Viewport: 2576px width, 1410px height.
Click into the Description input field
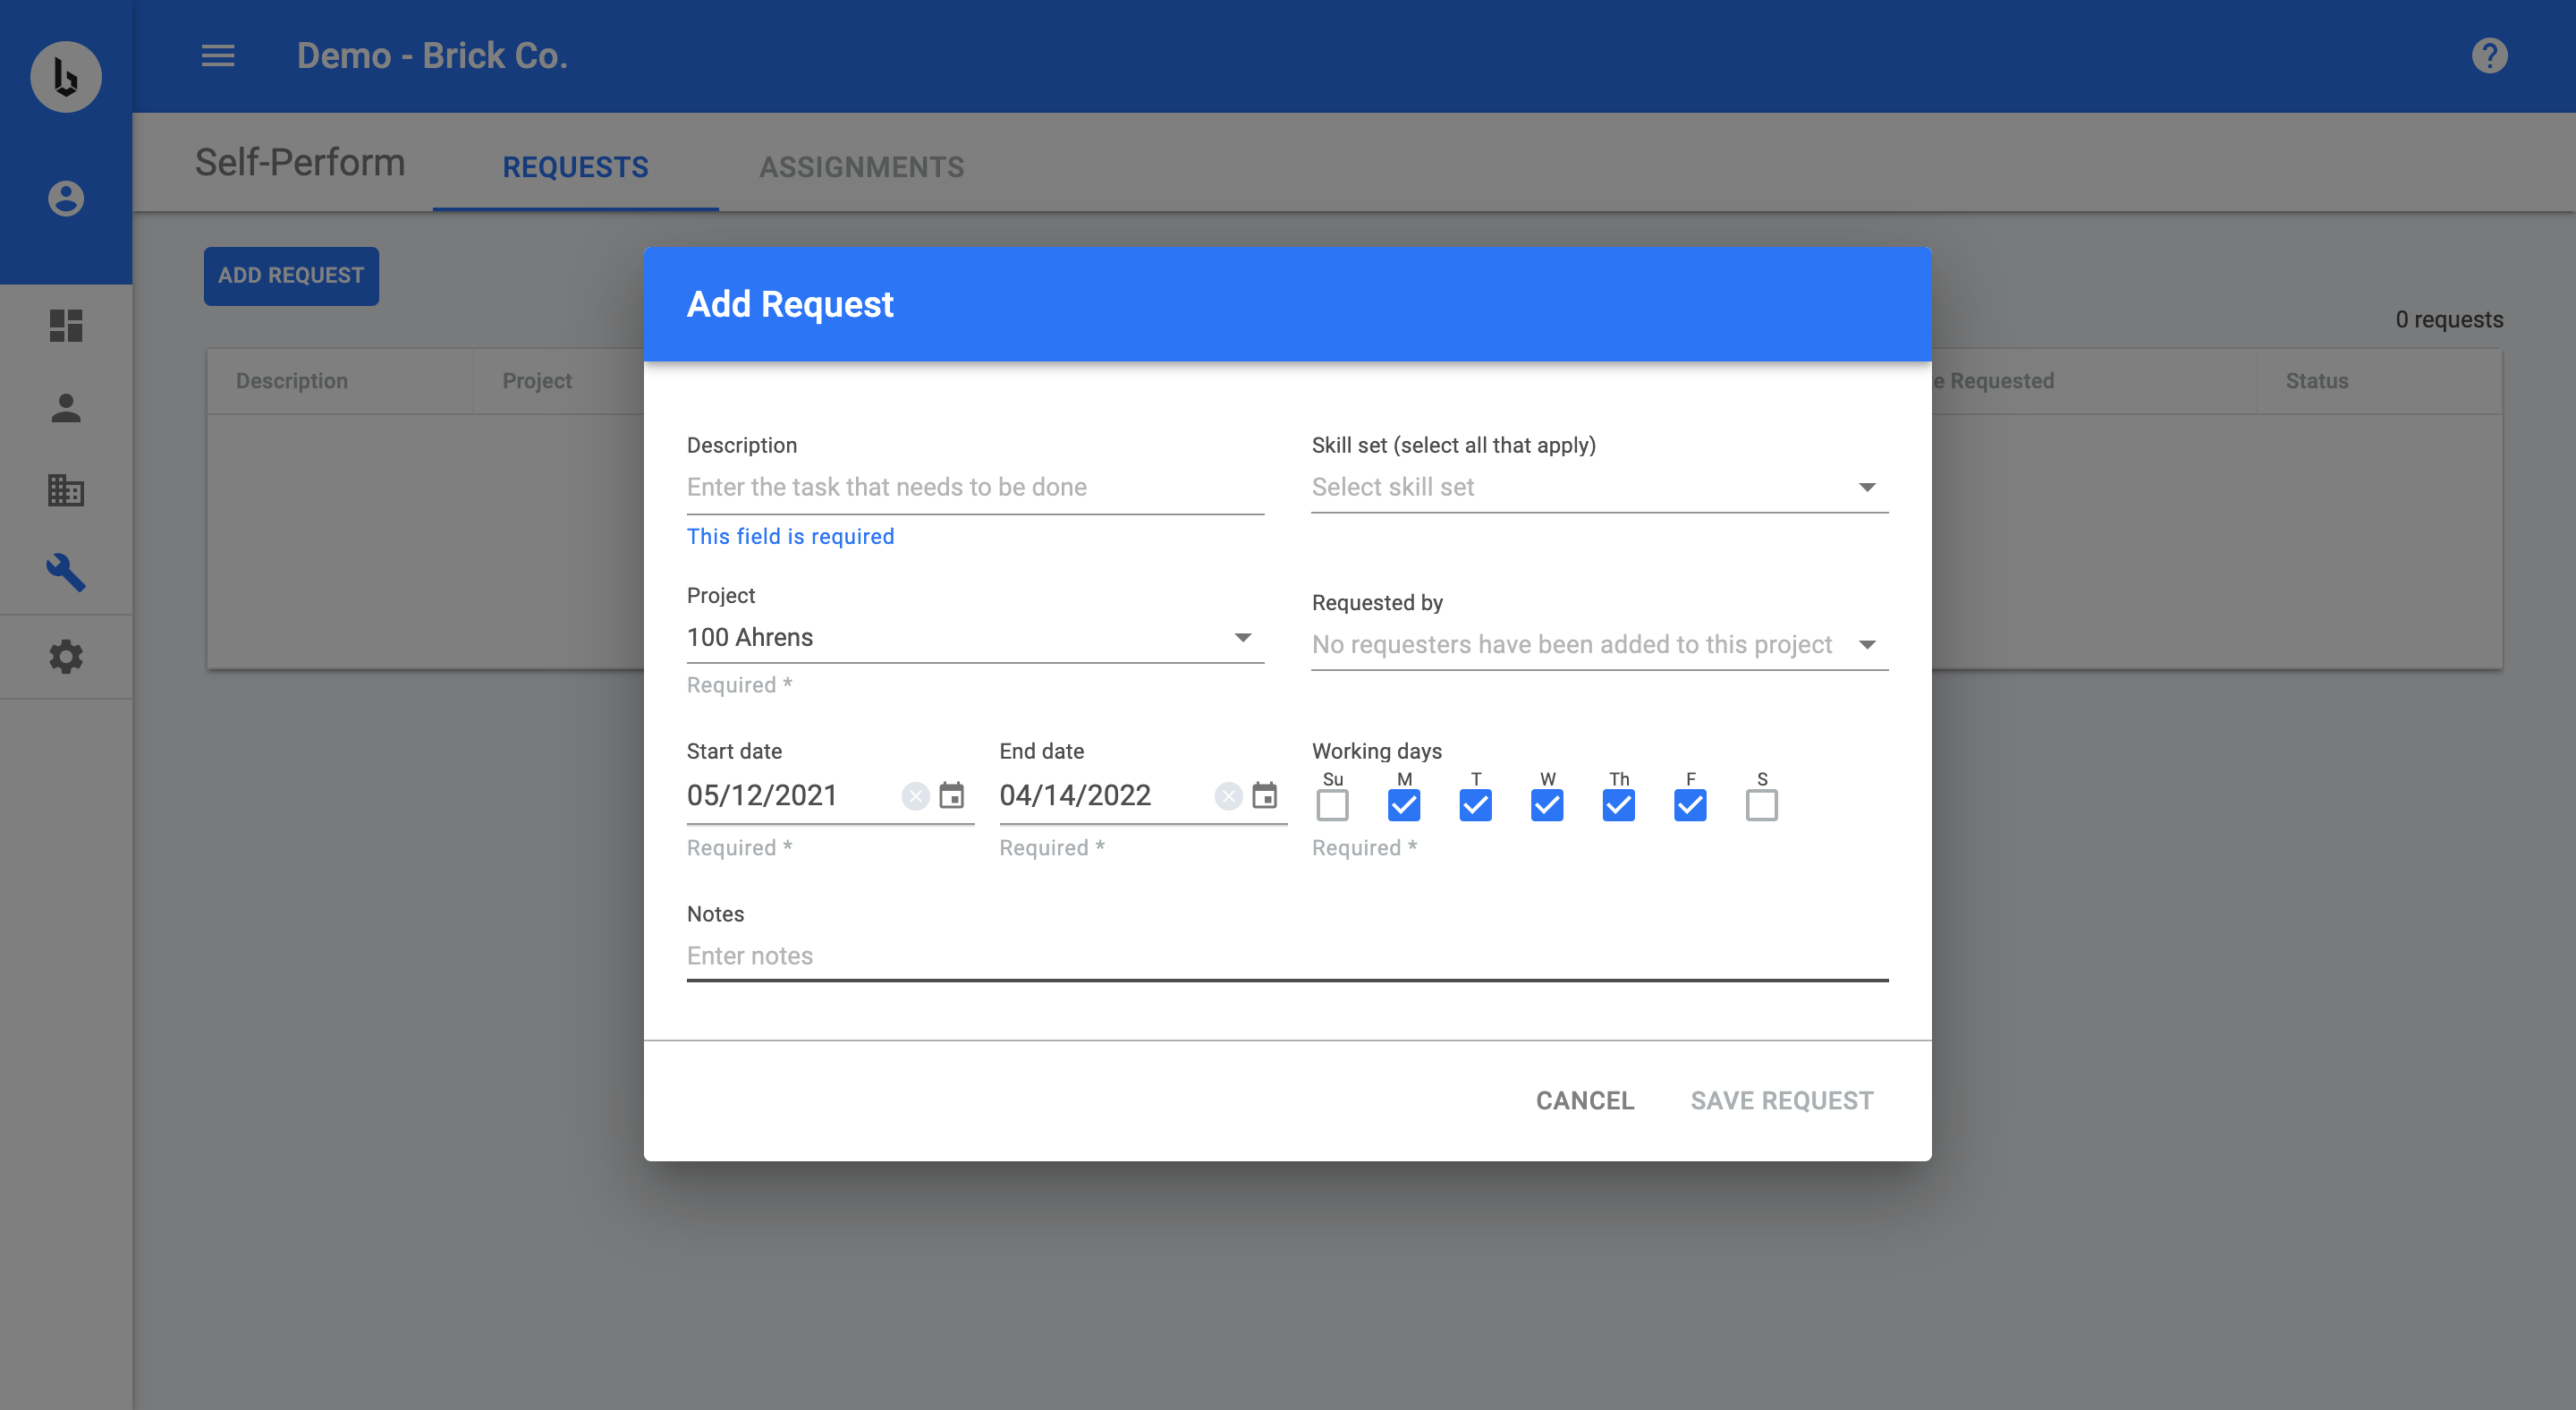(x=974, y=487)
